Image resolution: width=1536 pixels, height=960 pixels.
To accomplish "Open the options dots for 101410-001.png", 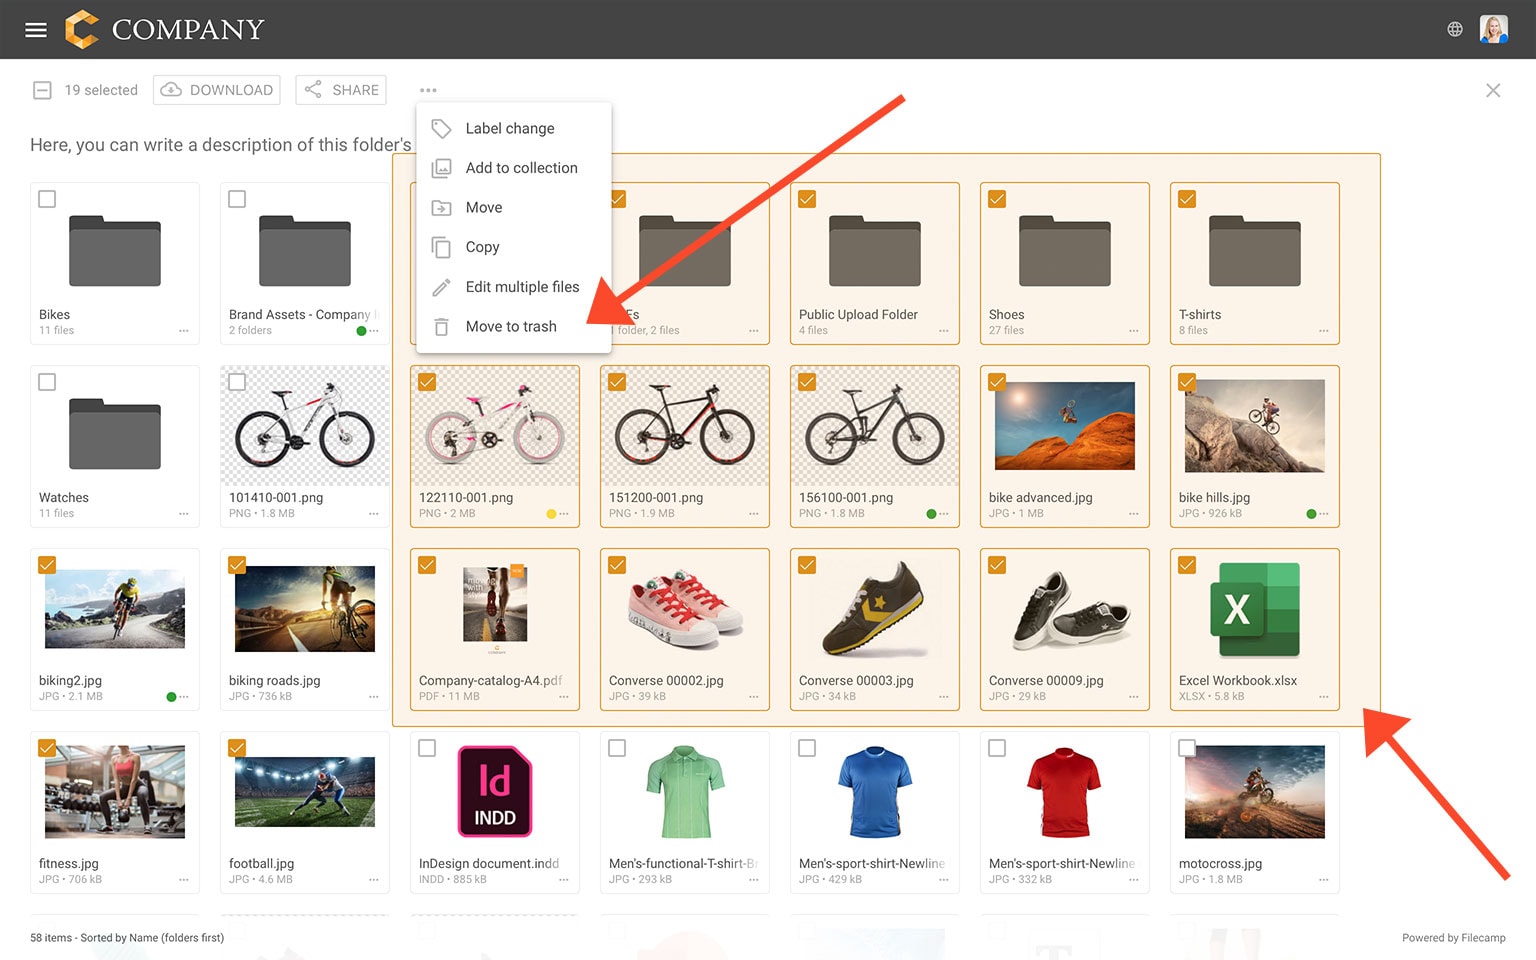I will 374,514.
